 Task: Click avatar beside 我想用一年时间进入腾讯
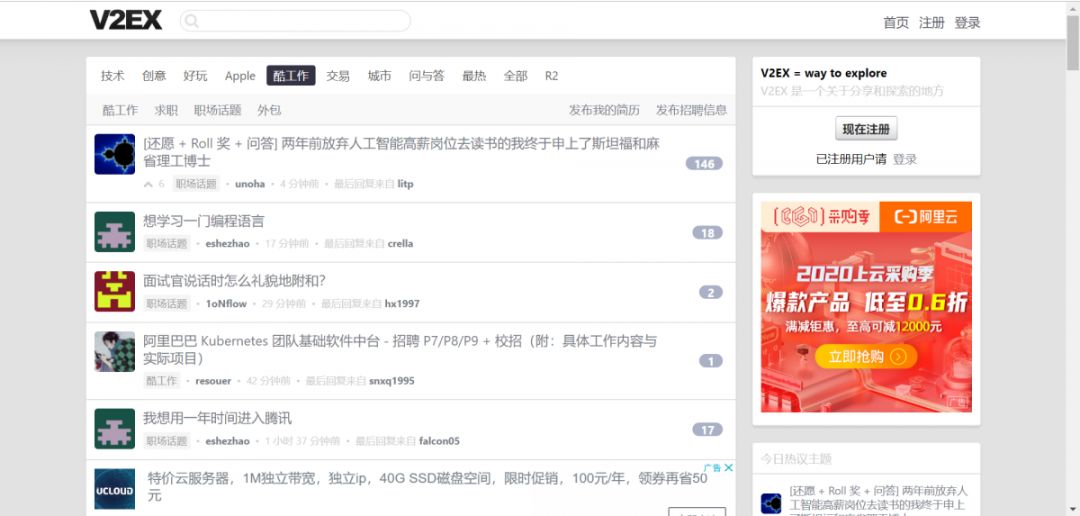(x=114, y=429)
